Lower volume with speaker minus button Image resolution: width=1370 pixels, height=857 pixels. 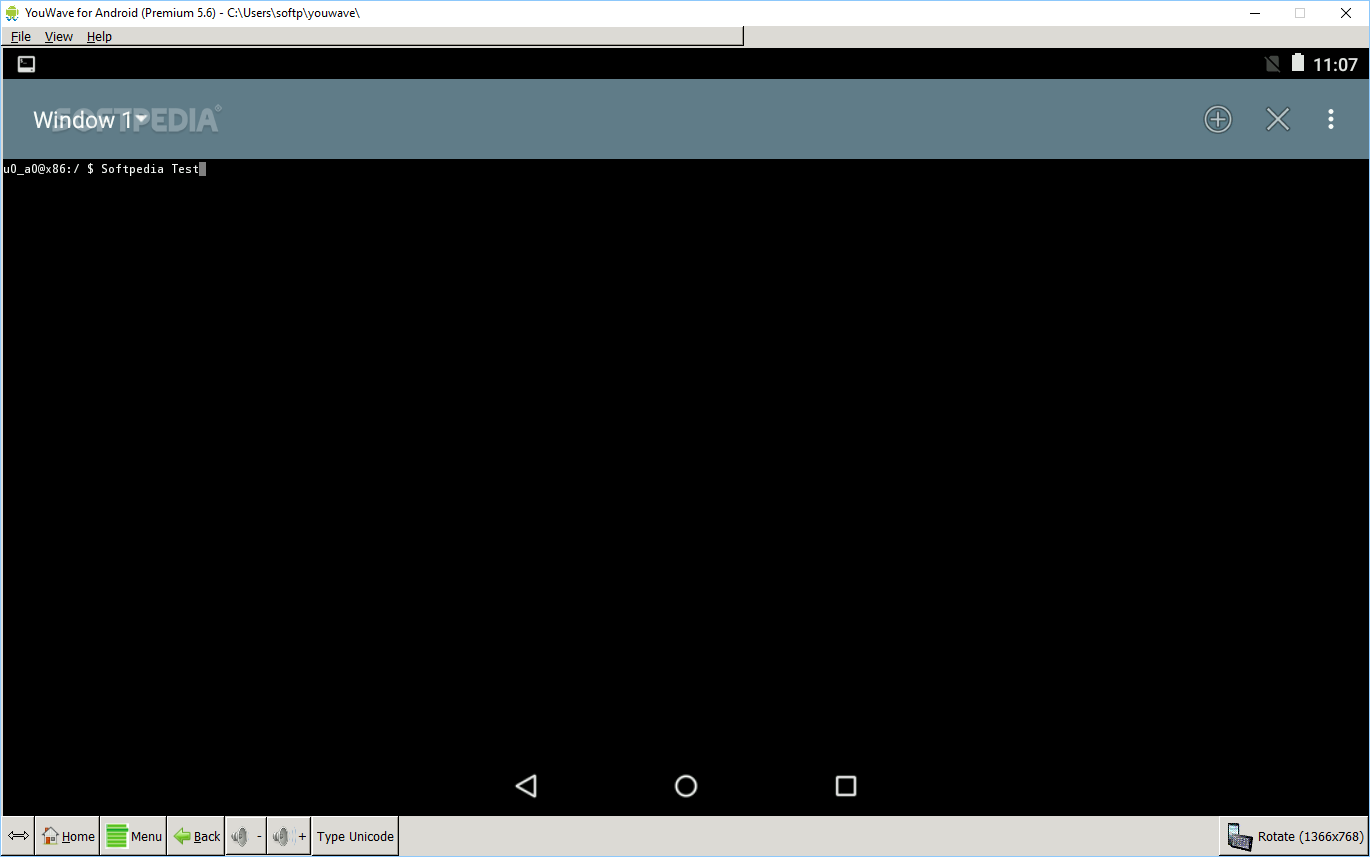pos(246,836)
